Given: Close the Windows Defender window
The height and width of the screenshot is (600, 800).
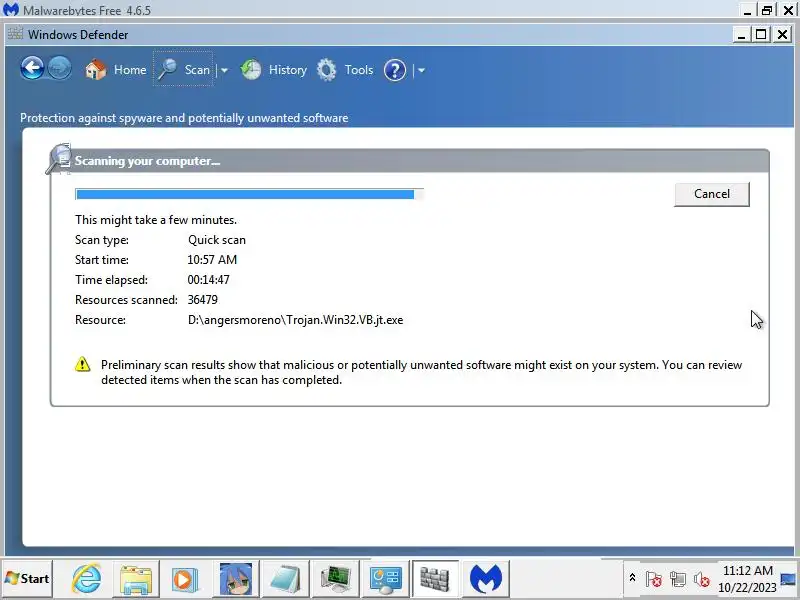Looking at the screenshot, I should 782,35.
